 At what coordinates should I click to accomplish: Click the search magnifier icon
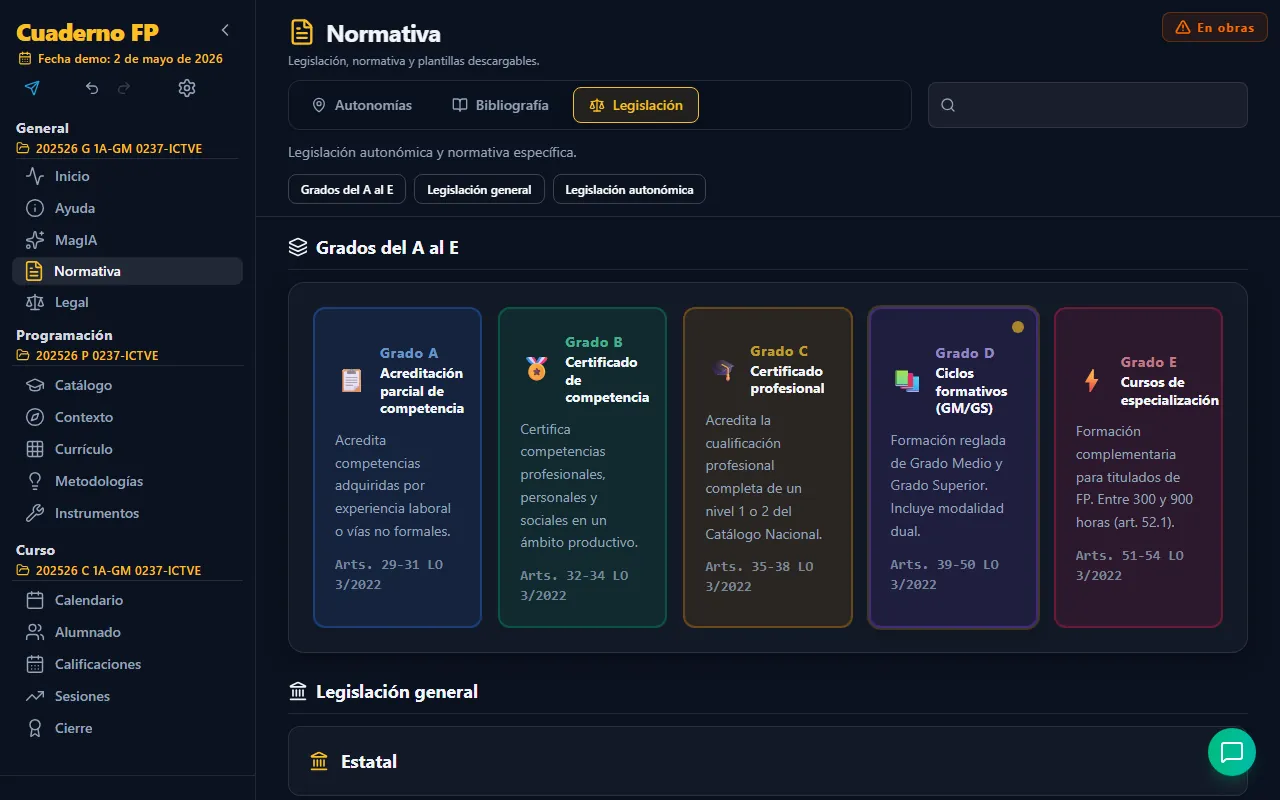point(948,105)
